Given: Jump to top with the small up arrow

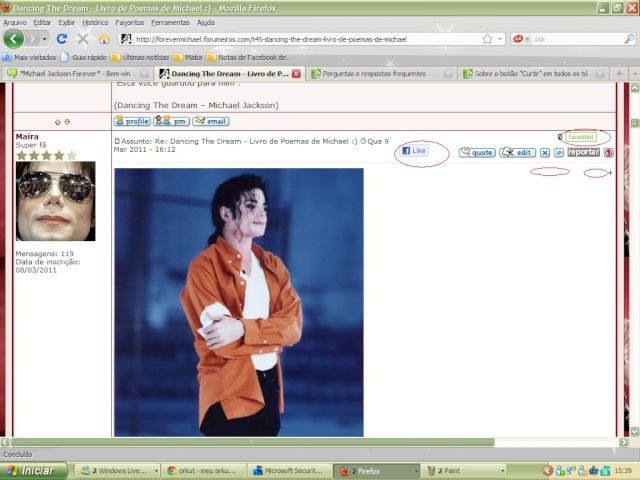Looking at the screenshot, I should coord(58,122).
